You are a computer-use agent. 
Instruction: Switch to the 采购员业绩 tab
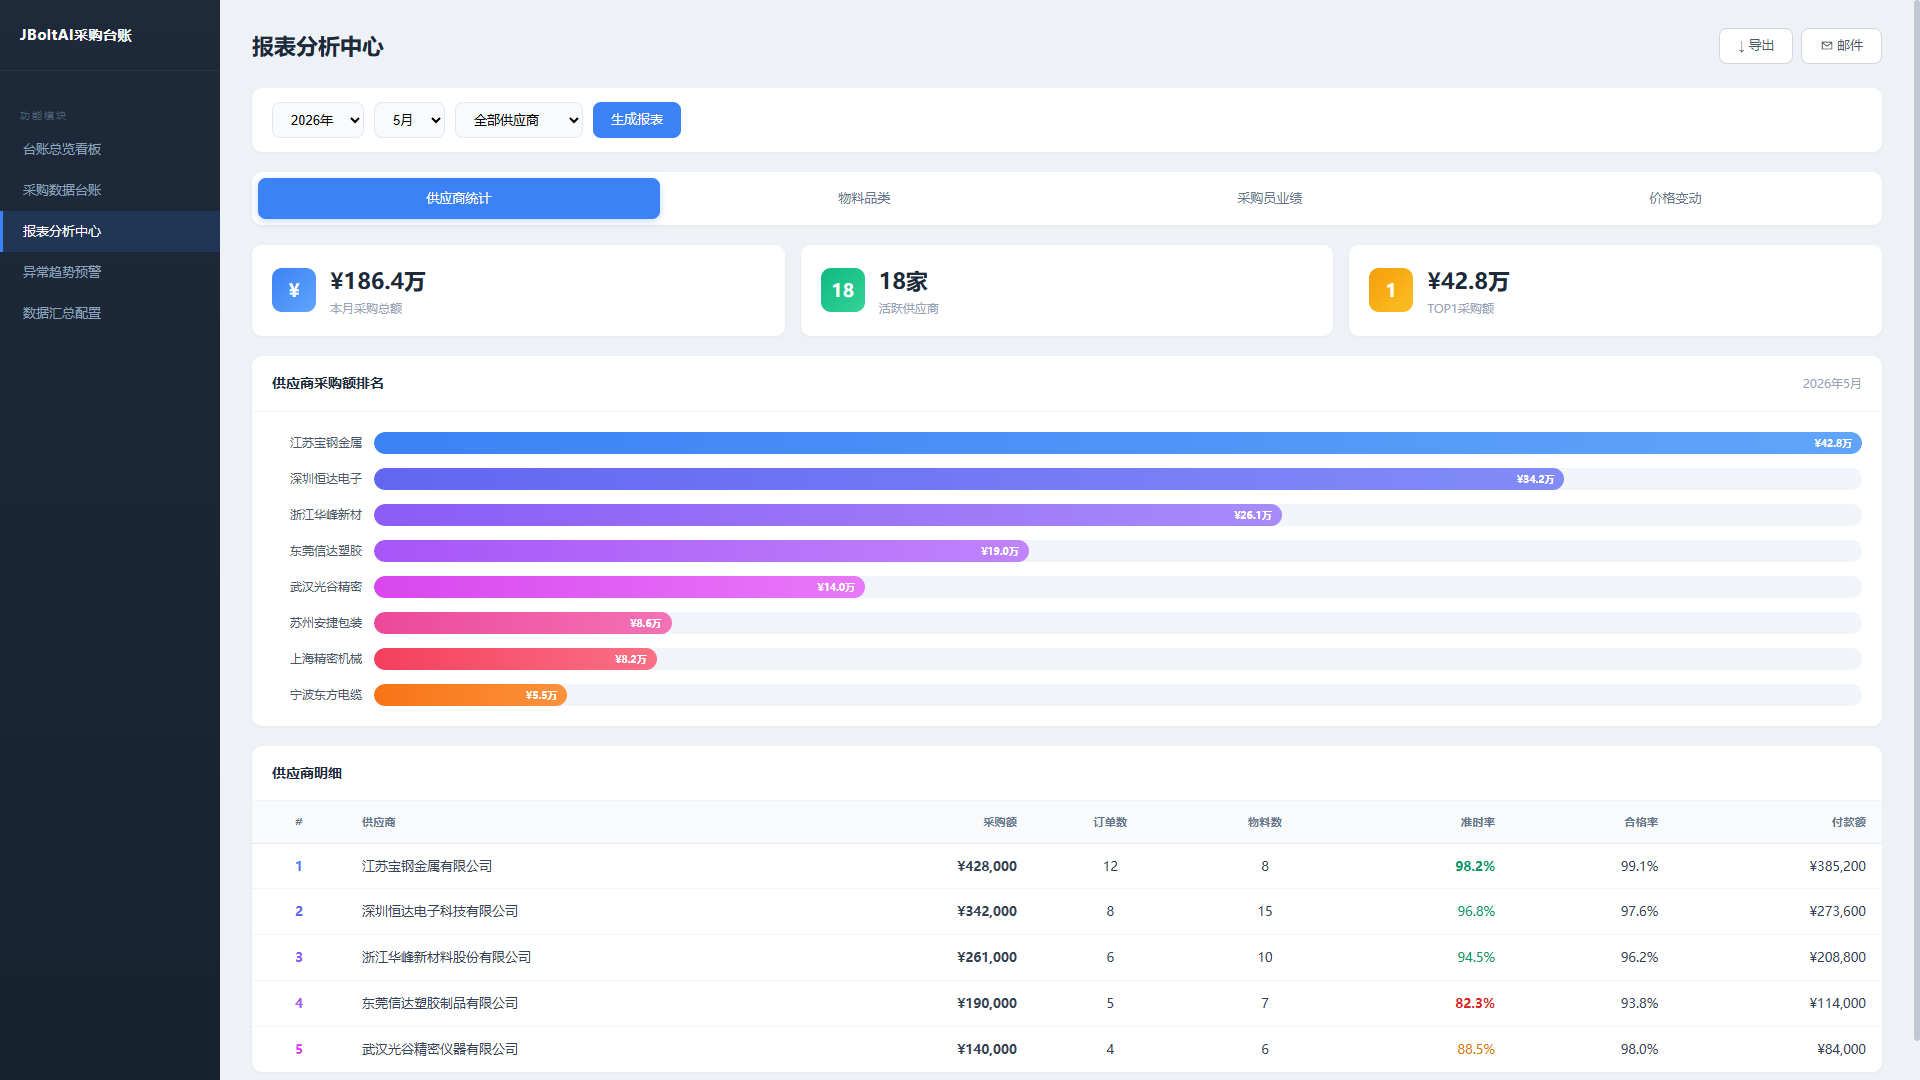click(1270, 198)
